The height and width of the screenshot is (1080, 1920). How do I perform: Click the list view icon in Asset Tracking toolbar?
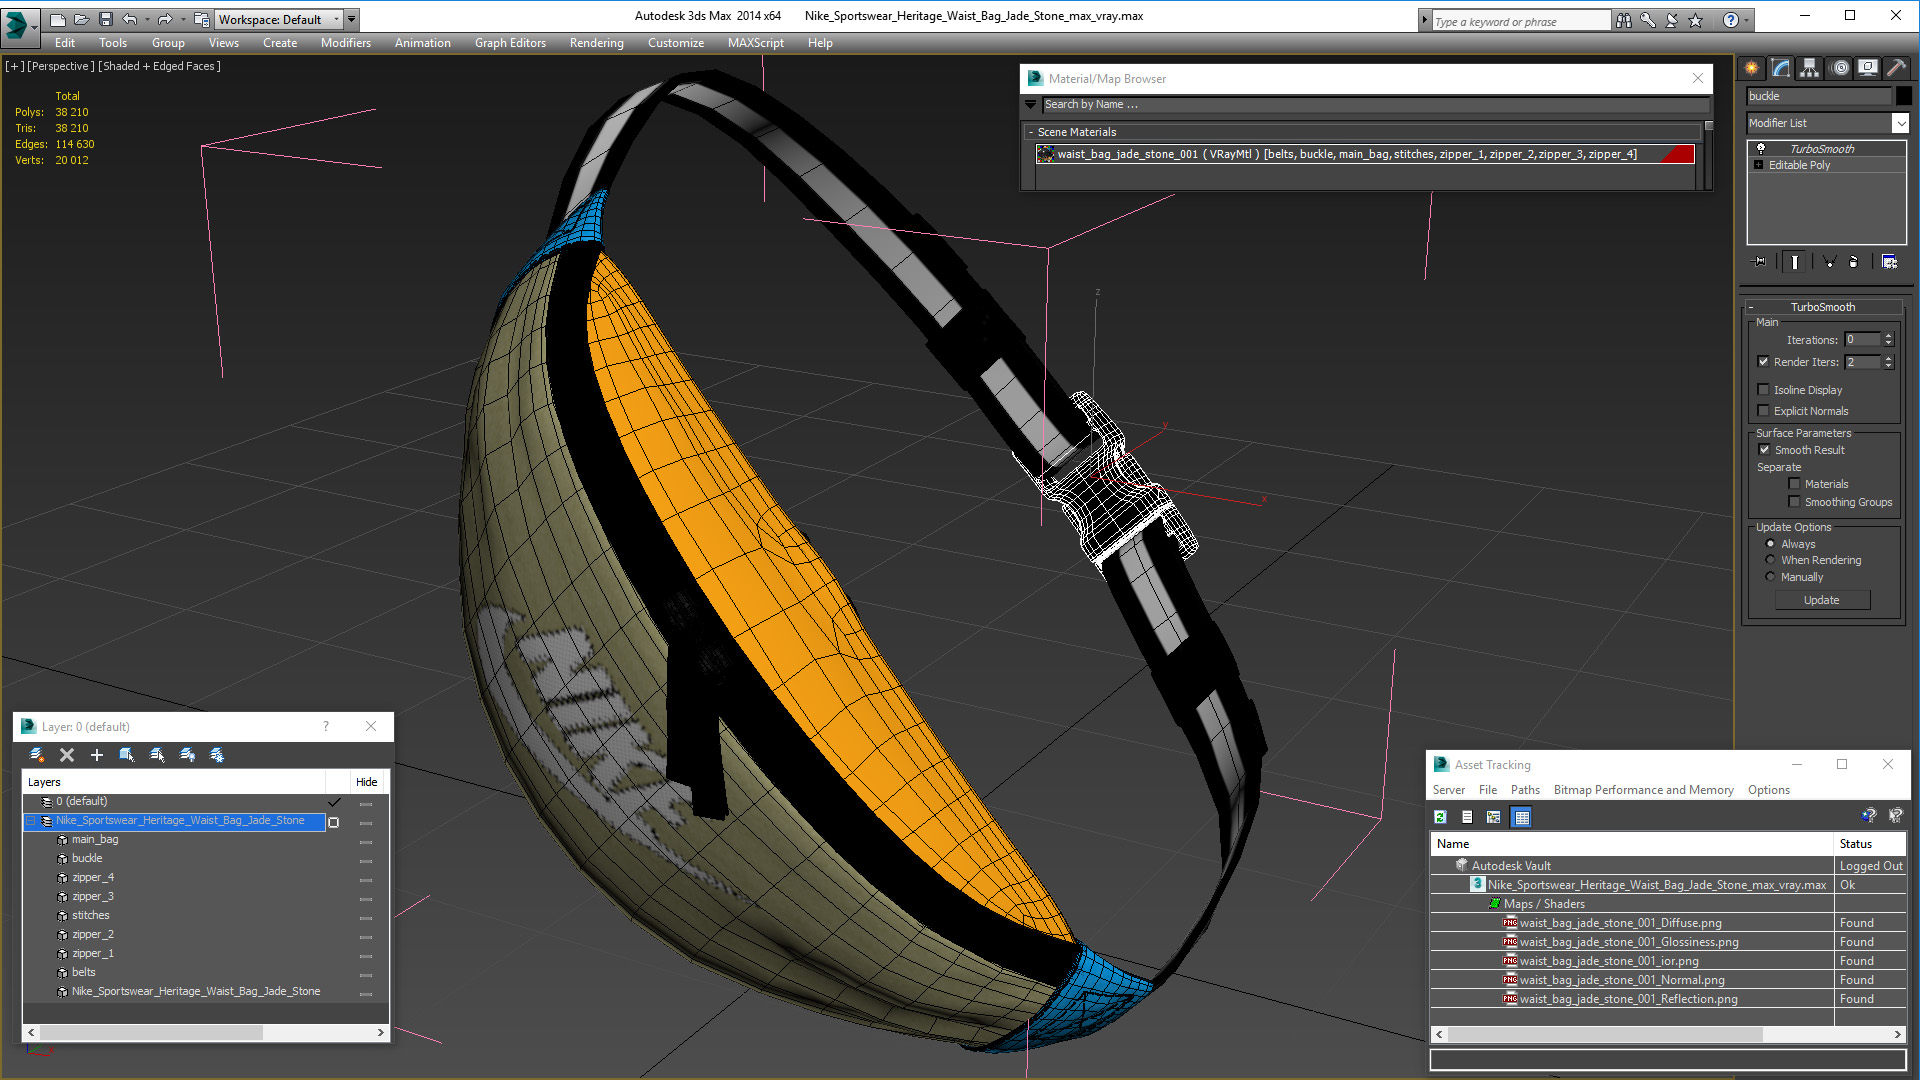(x=1467, y=817)
